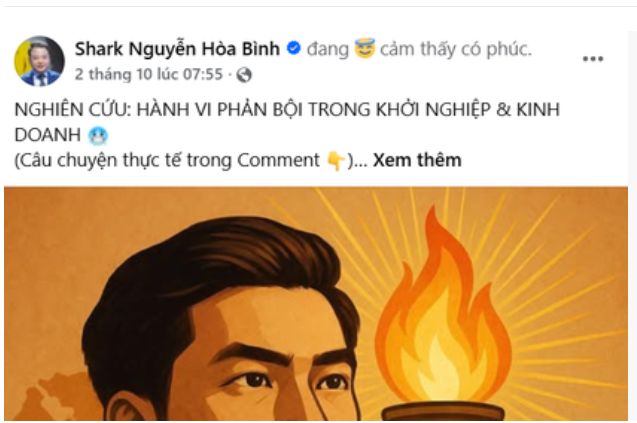
Task: Open the timestamp 2 tháng 10 lúc 07:55
Action: pos(149,74)
